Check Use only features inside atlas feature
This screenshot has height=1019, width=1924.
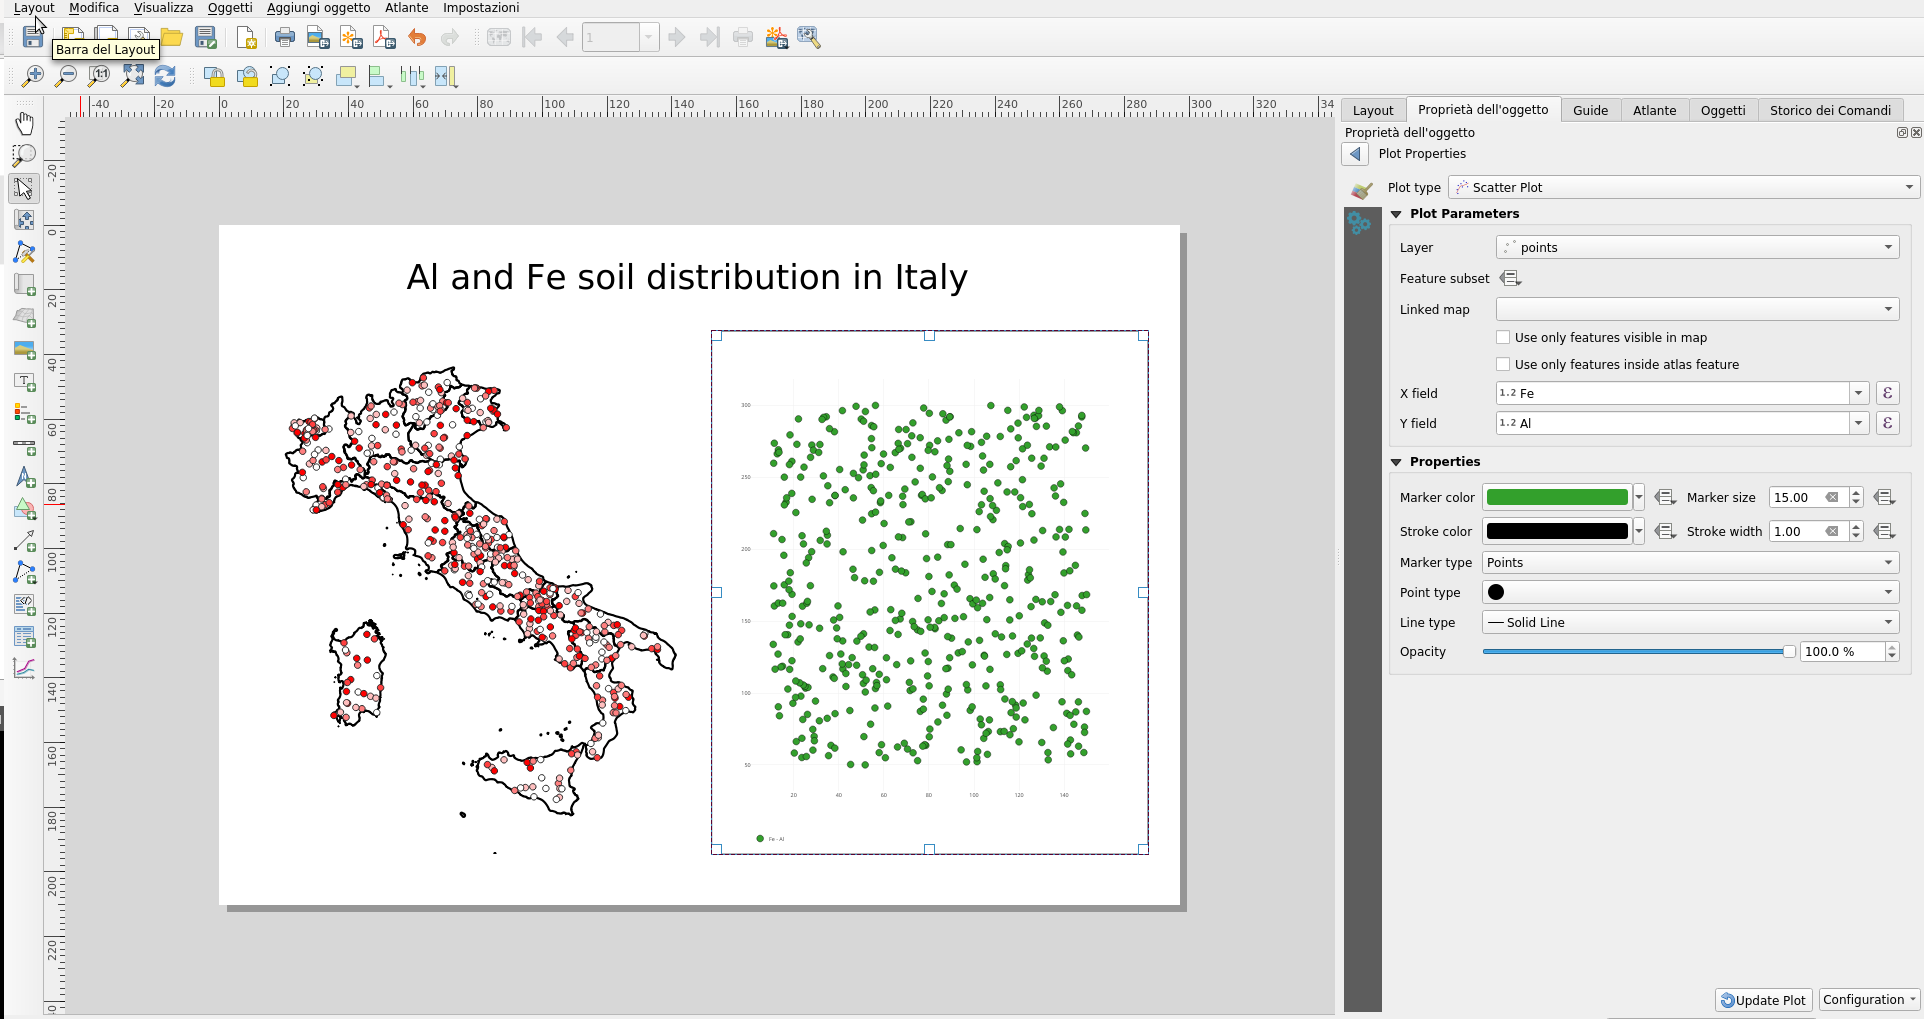pyautogui.click(x=1503, y=364)
